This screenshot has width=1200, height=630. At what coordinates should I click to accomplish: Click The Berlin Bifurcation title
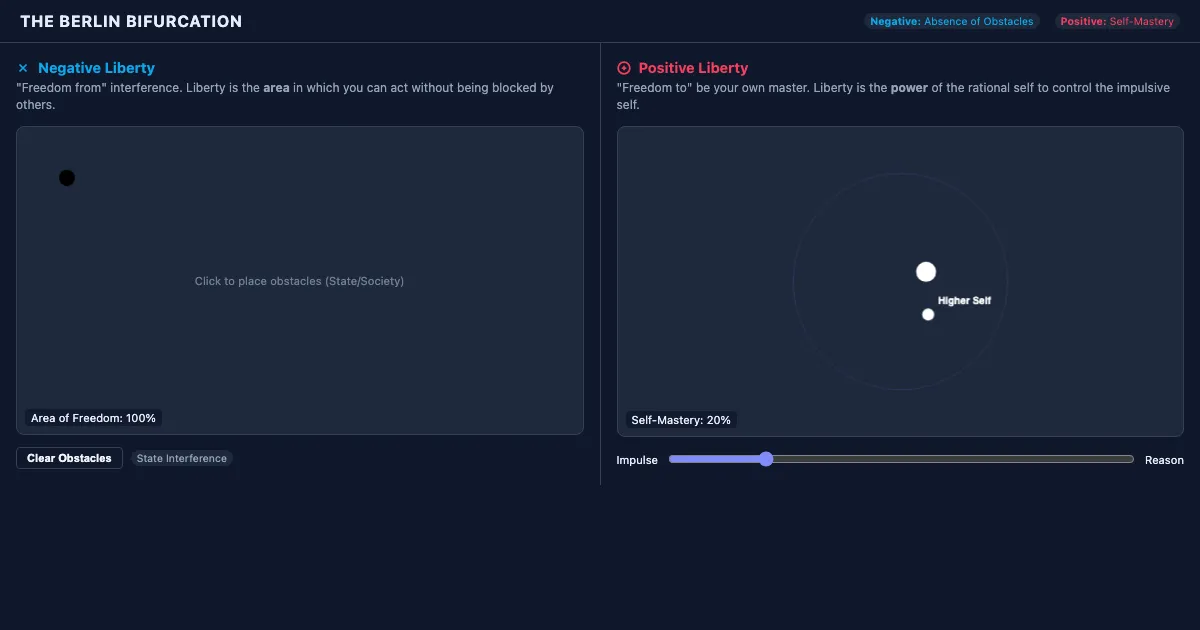point(131,21)
